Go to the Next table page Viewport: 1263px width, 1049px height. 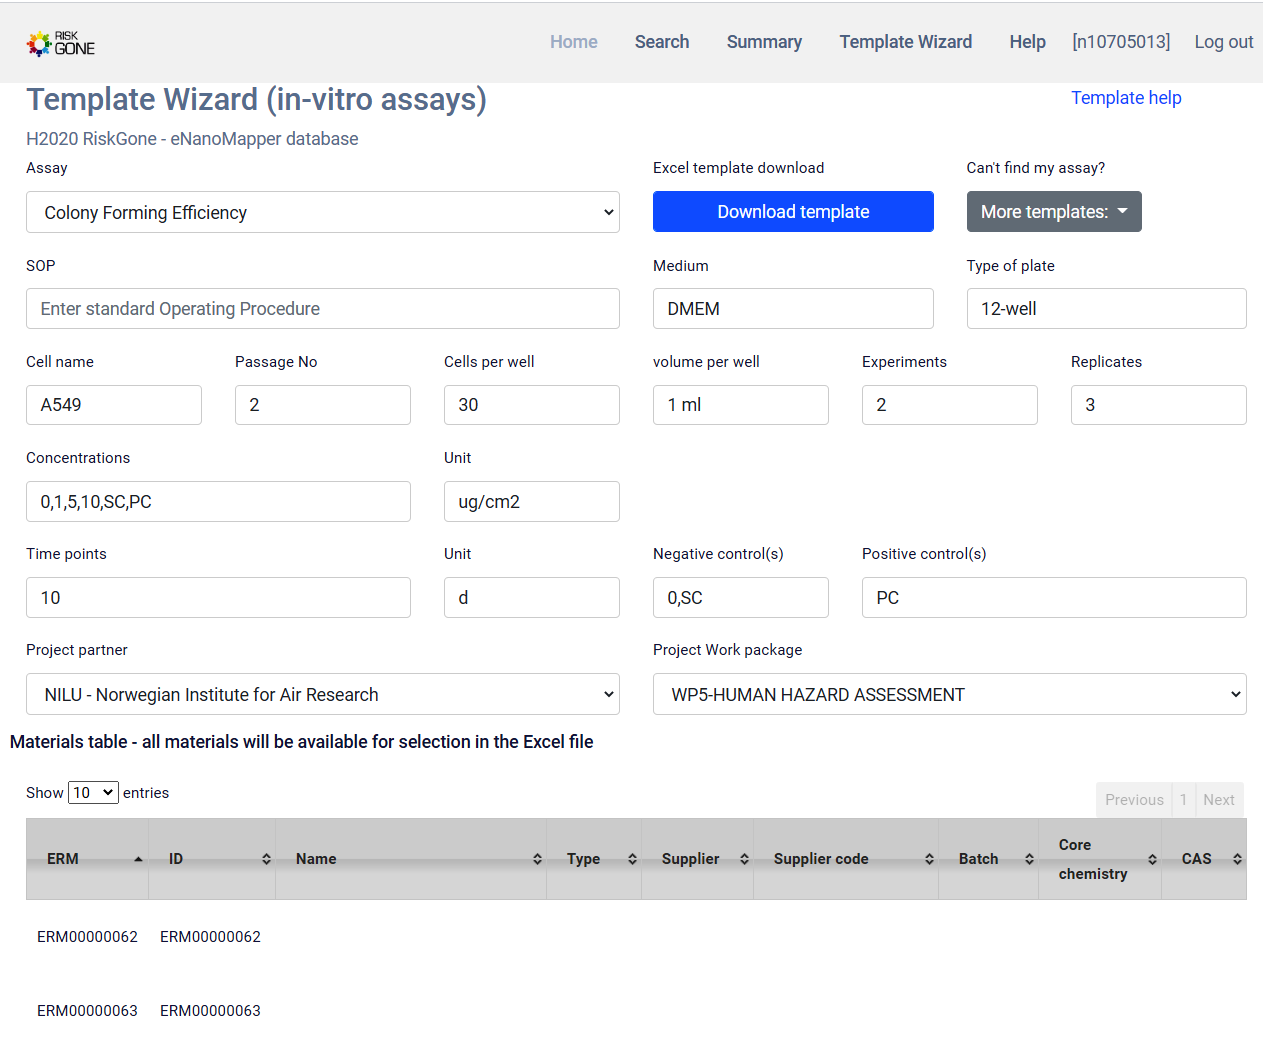pos(1218,800)
